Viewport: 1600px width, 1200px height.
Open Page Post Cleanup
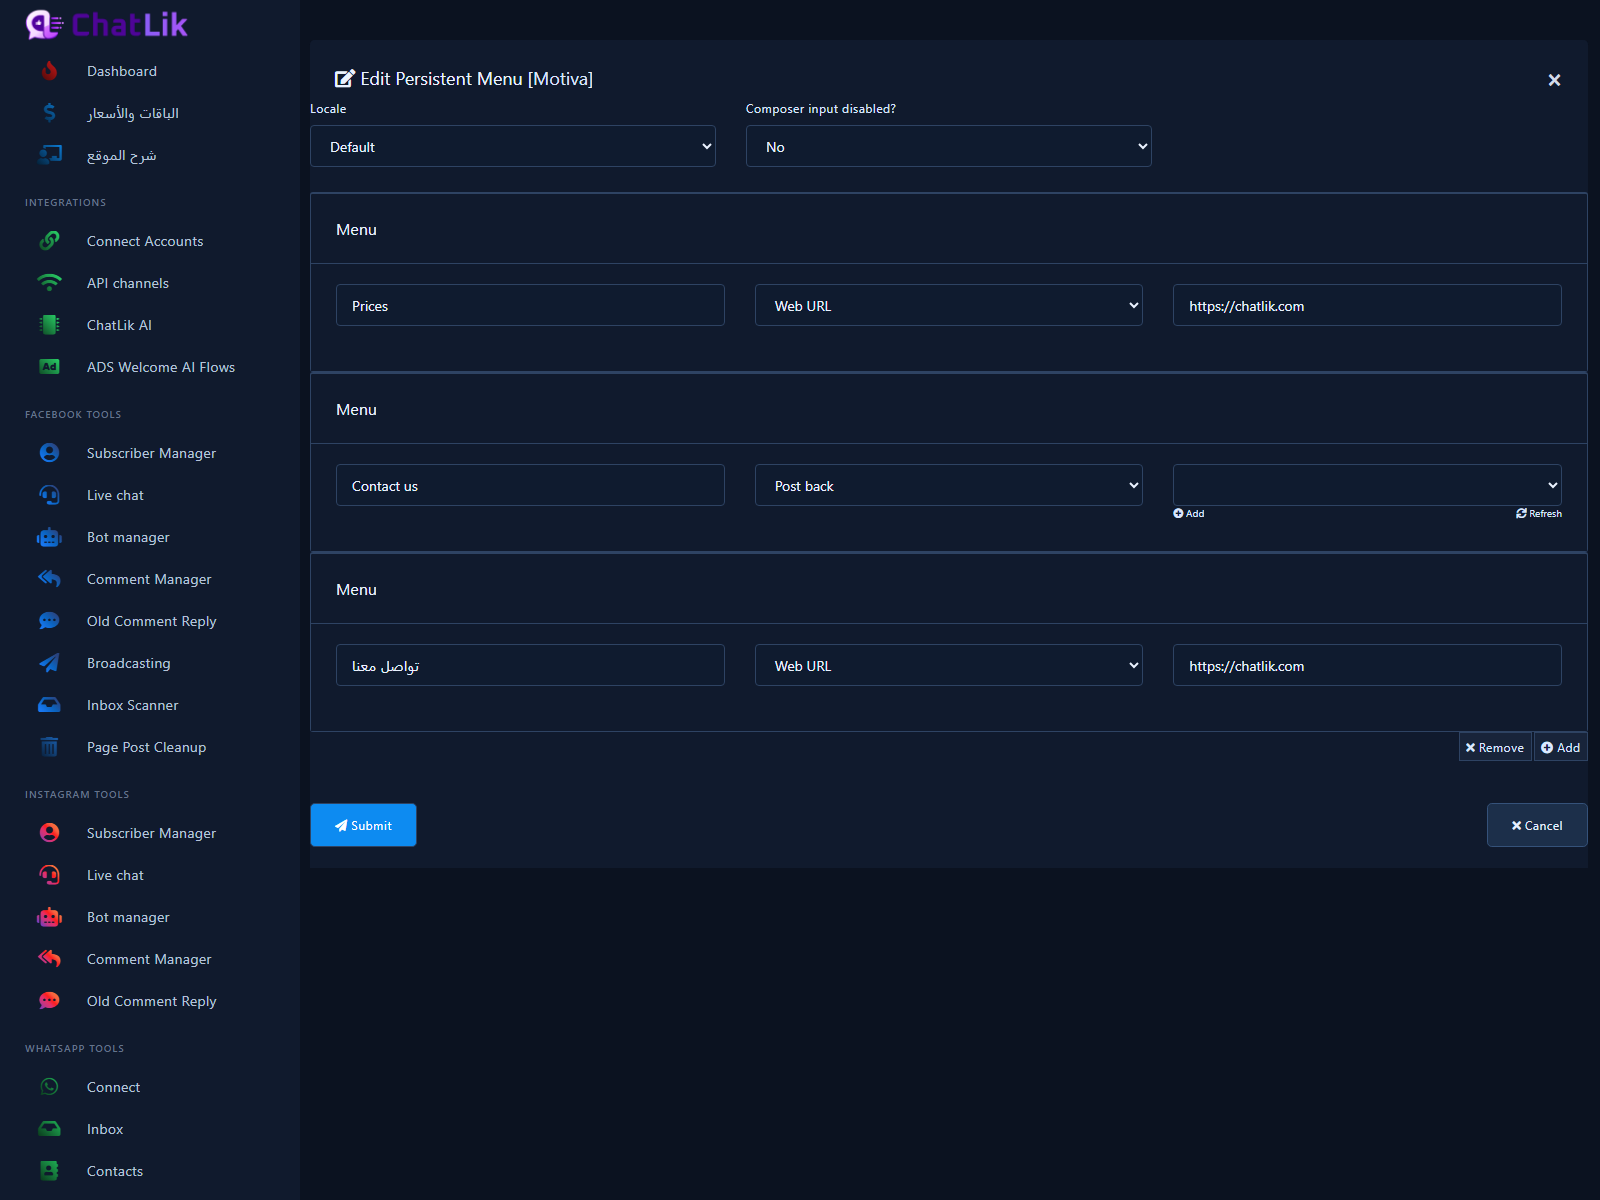point(146,747)
